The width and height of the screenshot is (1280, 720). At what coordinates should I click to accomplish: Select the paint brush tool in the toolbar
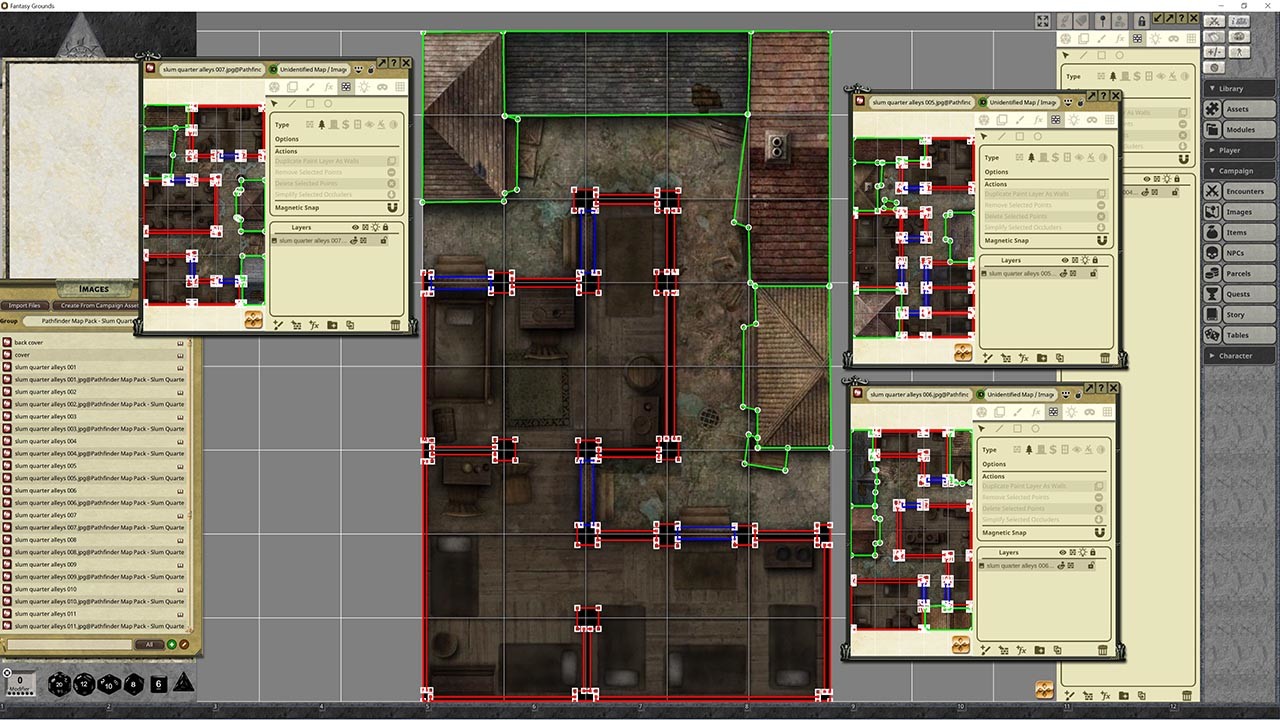point(311,87)
